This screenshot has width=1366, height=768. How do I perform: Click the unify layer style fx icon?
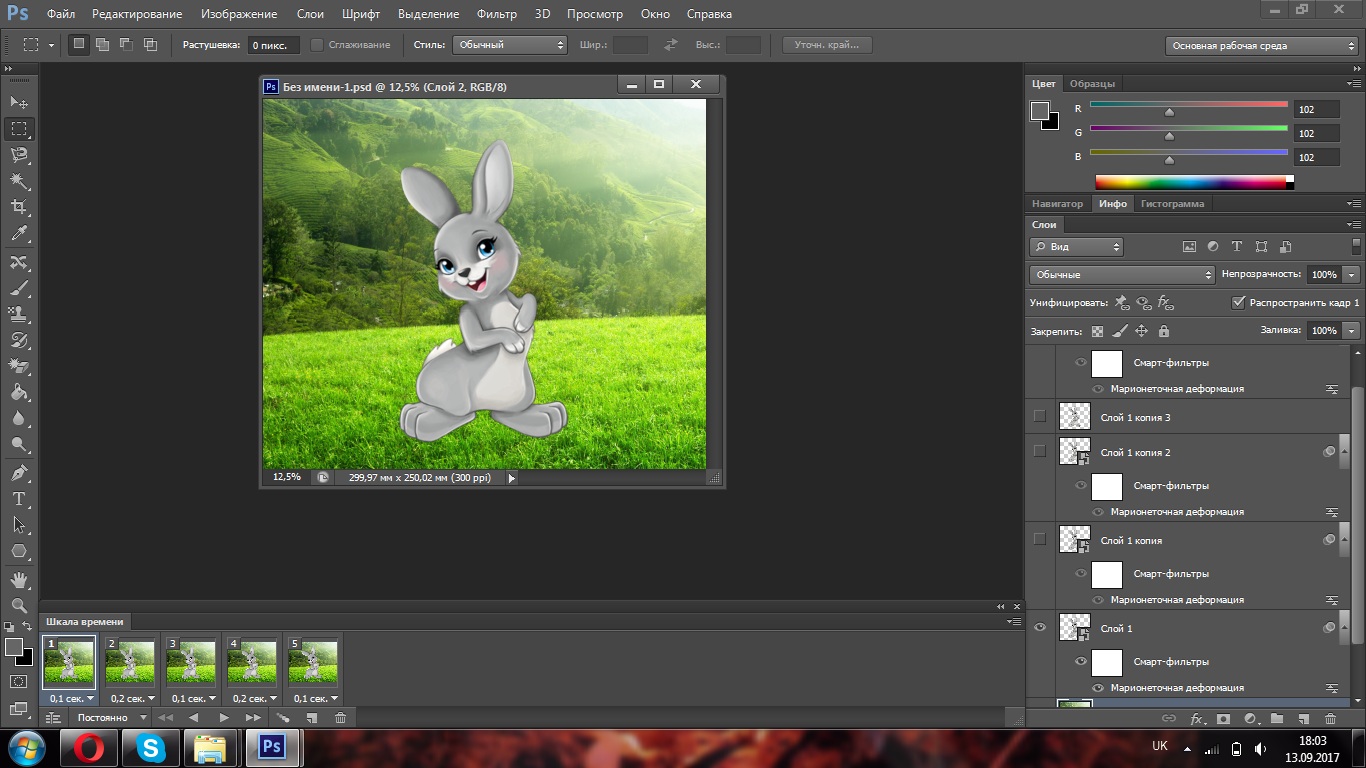point(1166,302)
